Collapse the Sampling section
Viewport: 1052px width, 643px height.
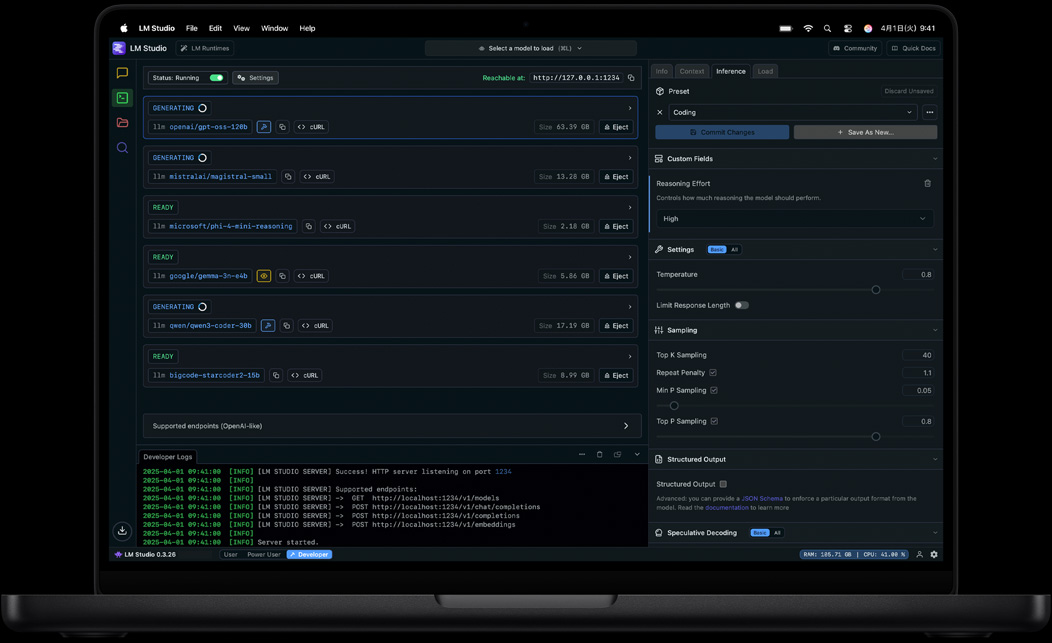click(934, 330)
